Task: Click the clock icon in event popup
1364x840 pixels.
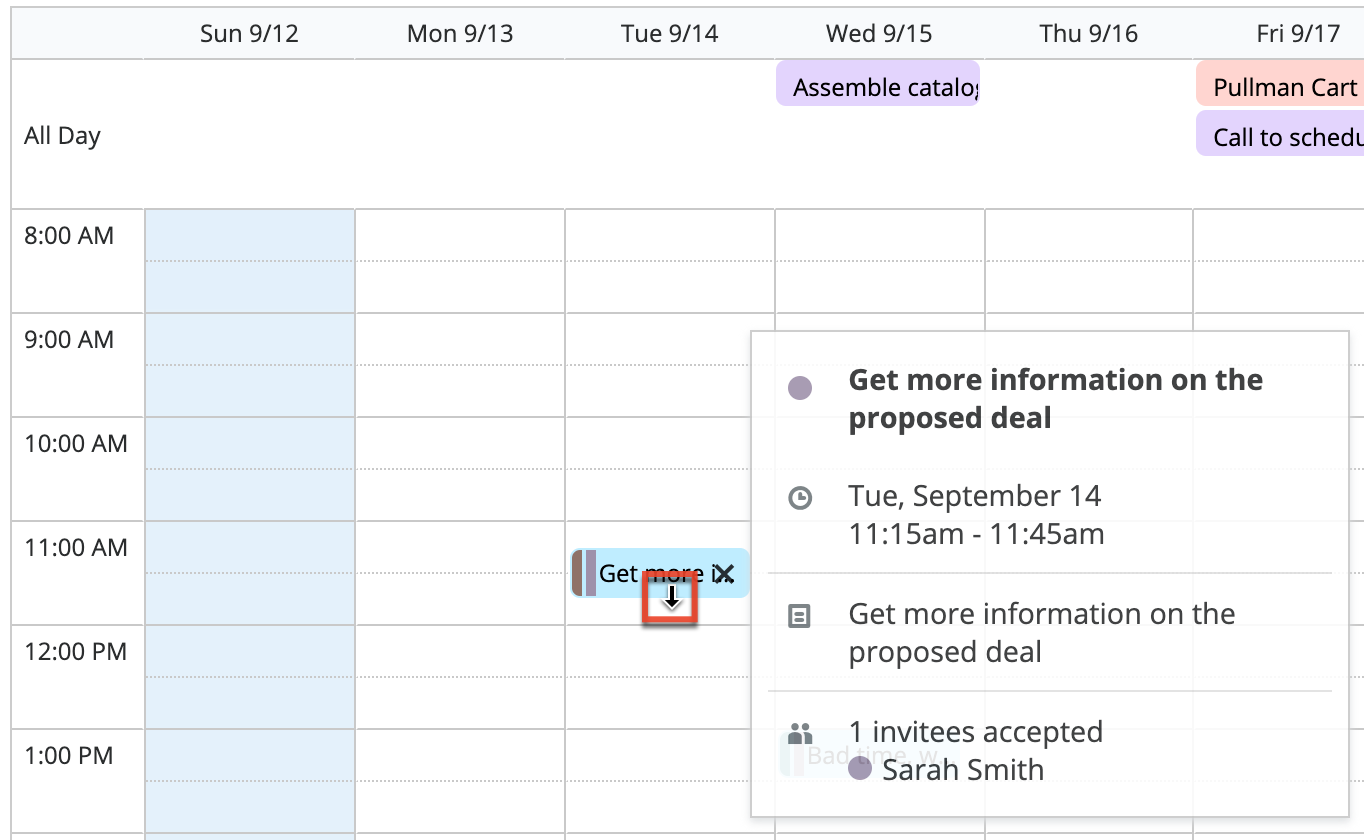Action: click(x=800, y=498)
